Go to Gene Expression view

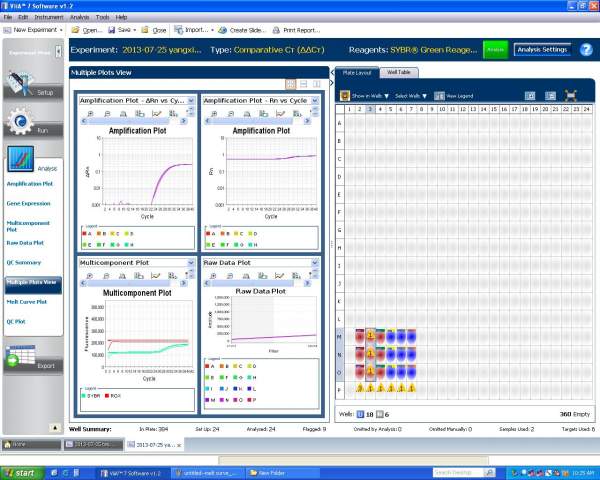[28, 203]
